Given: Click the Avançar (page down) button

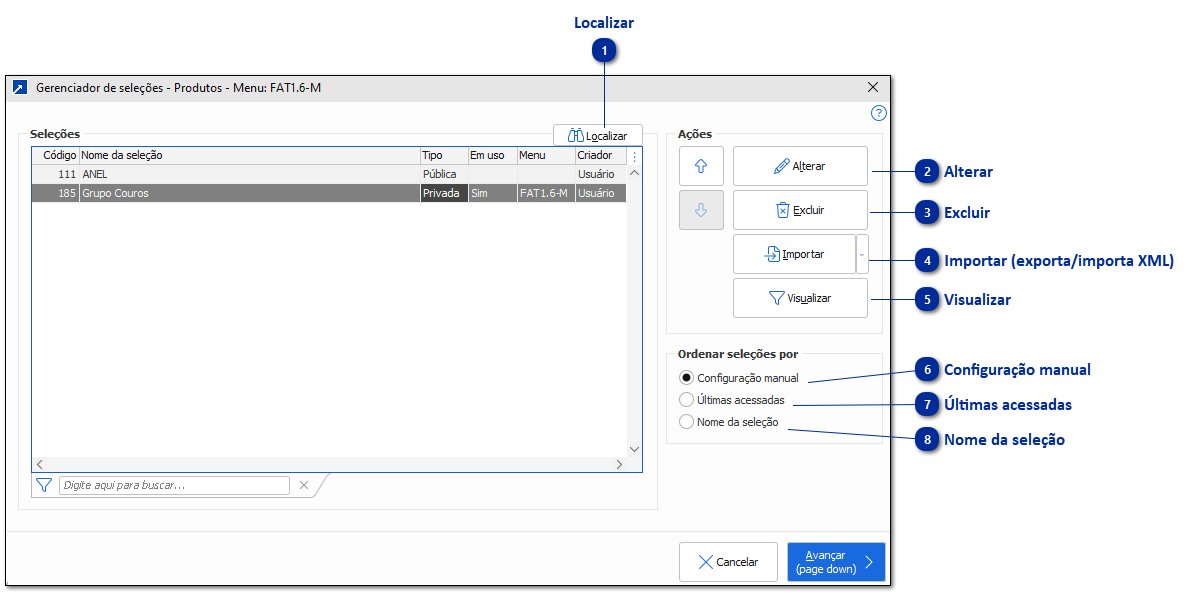Looking at the screenshot, I should coord(836,562).
